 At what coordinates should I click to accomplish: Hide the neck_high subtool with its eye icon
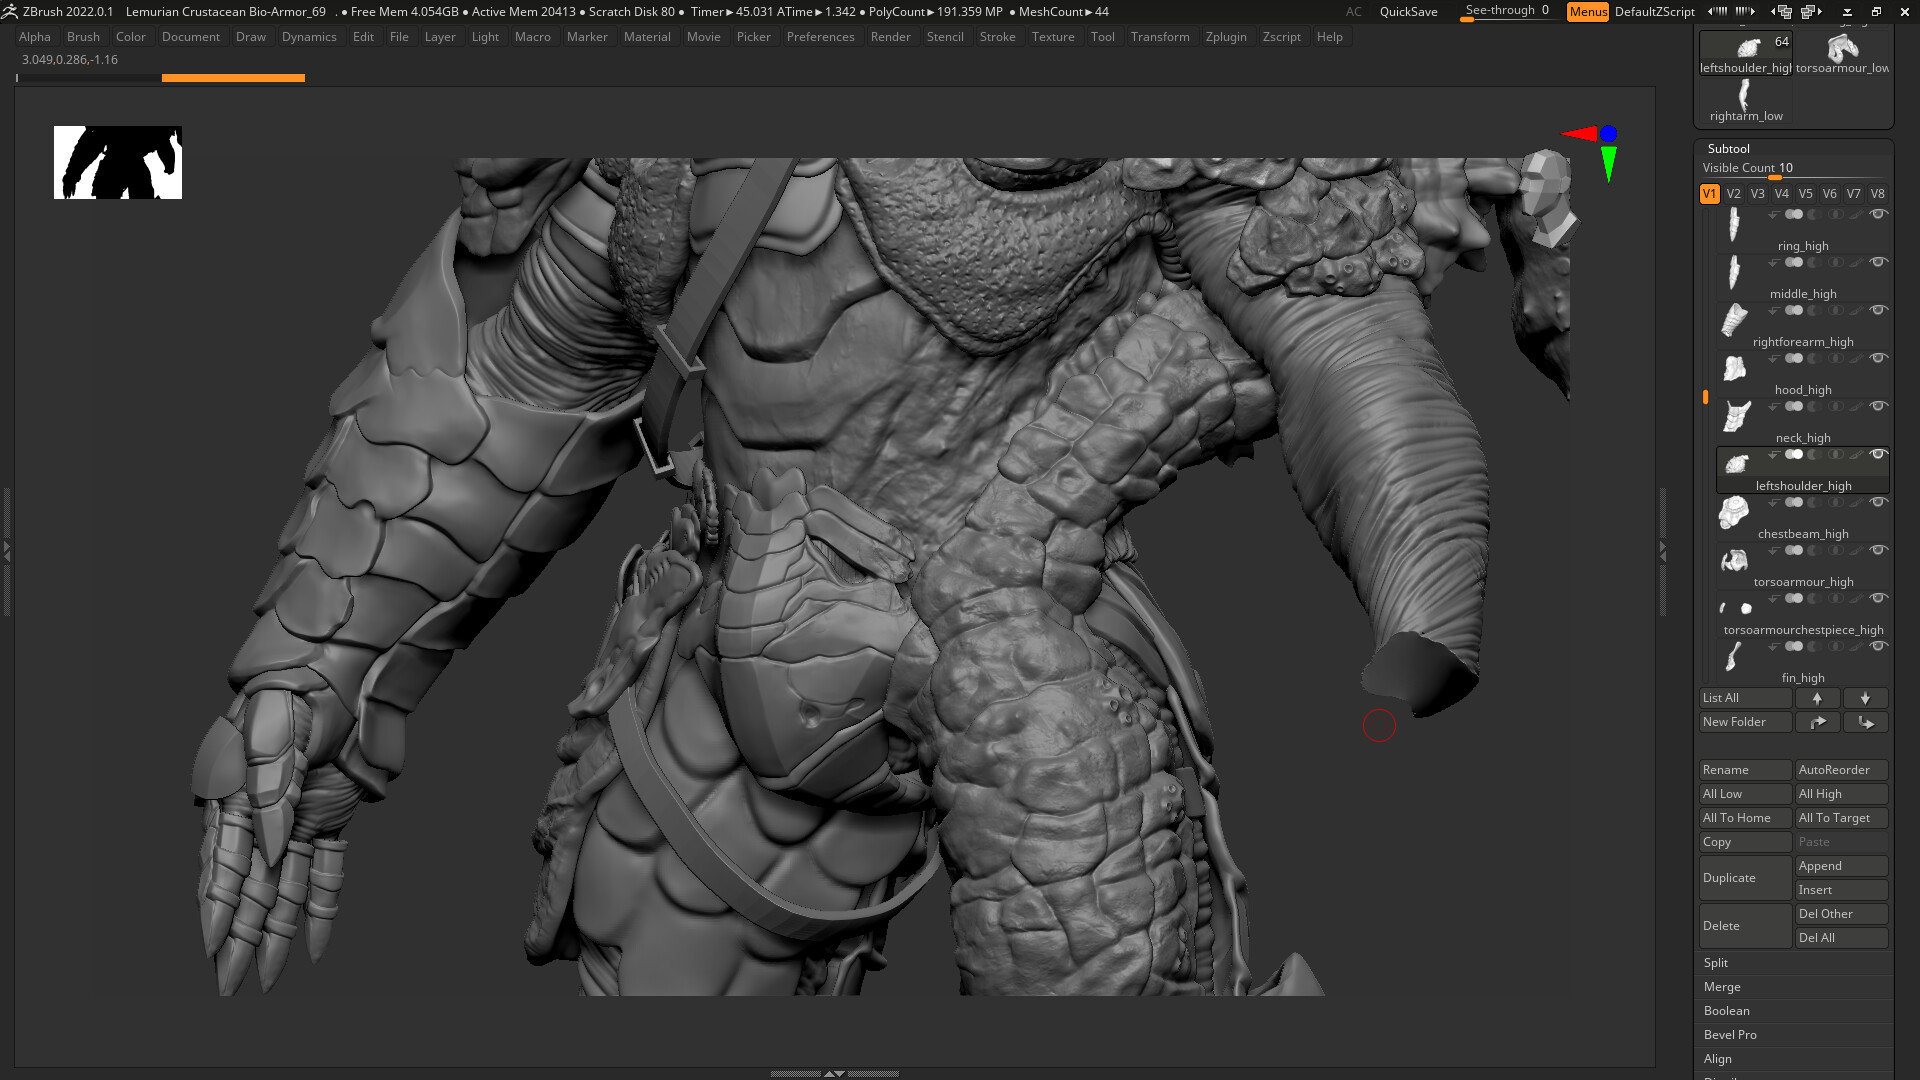coord(1877,406)
